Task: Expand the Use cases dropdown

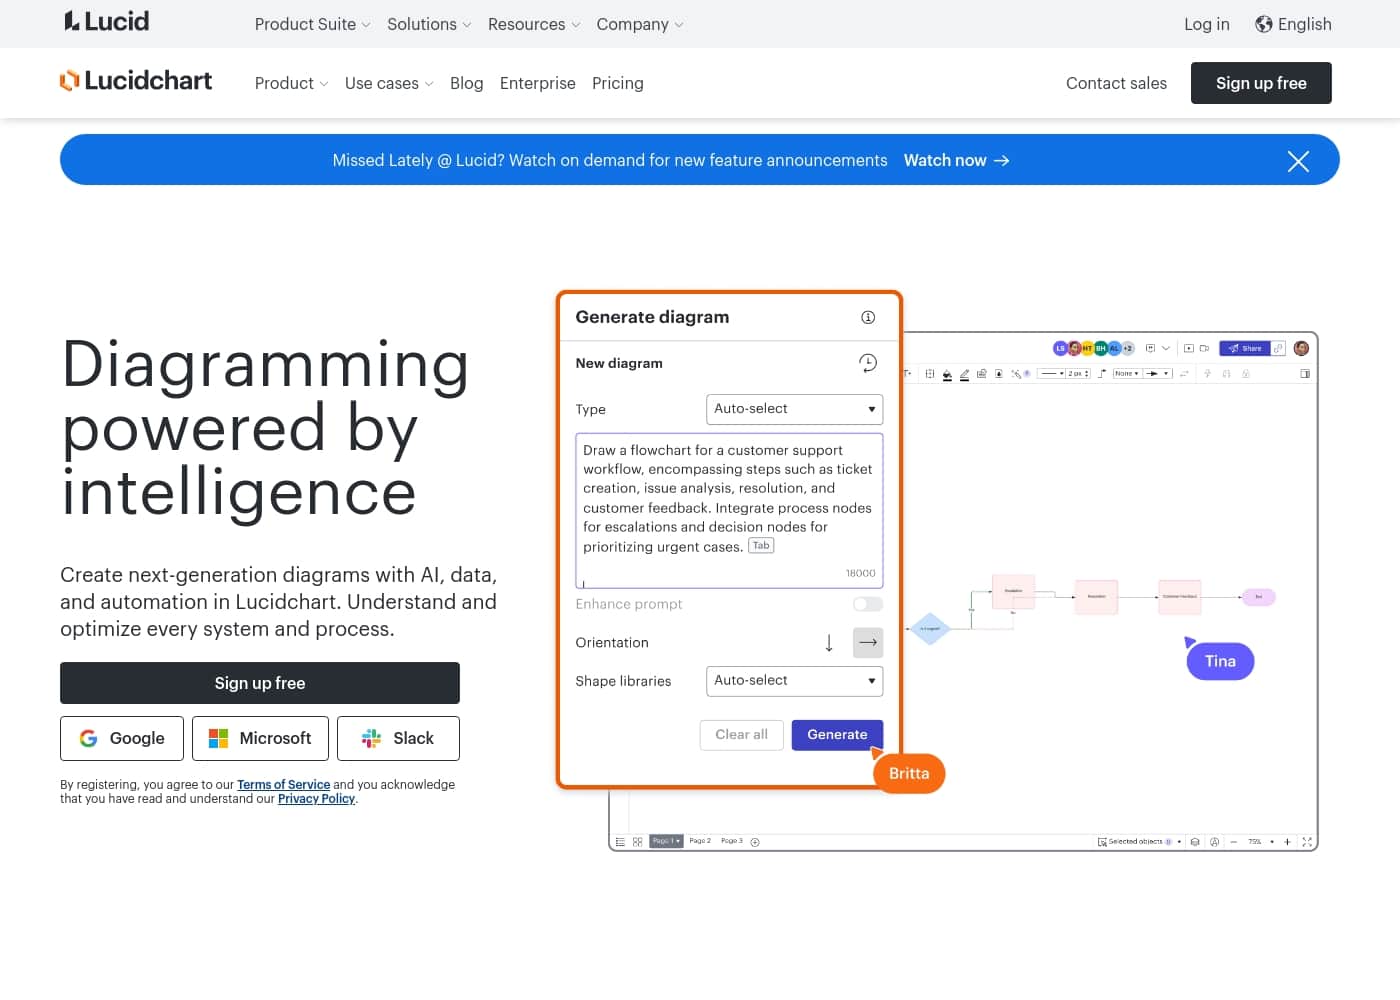Action: pyautogui.click(x=389, y=83)
